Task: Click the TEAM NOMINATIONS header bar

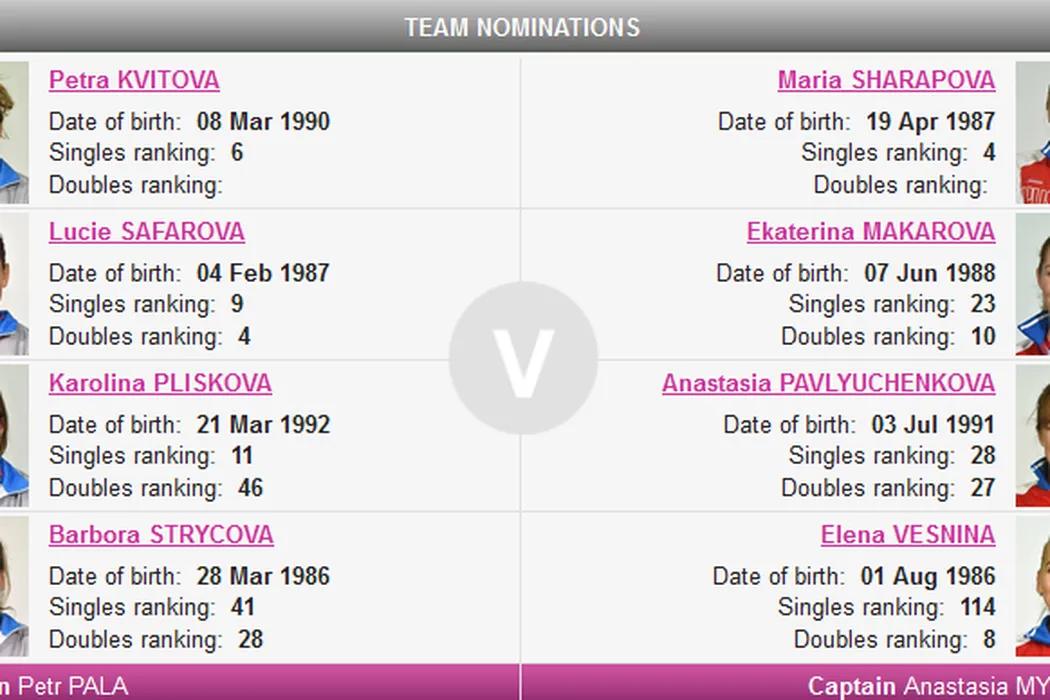Action: coord(523,27)
